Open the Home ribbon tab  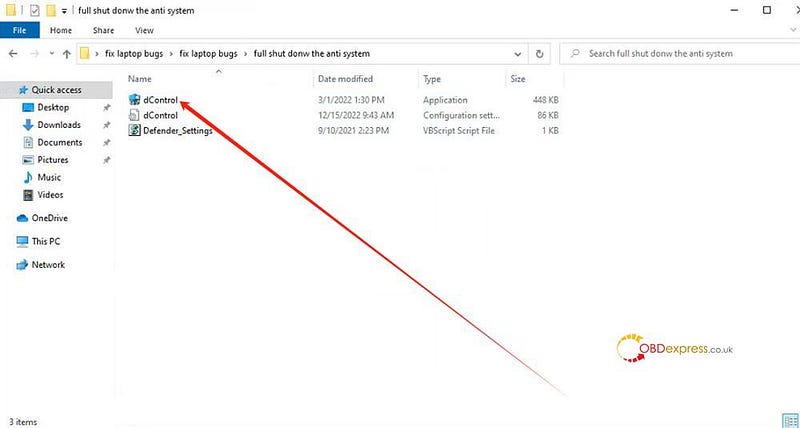[x=61, y=30]
